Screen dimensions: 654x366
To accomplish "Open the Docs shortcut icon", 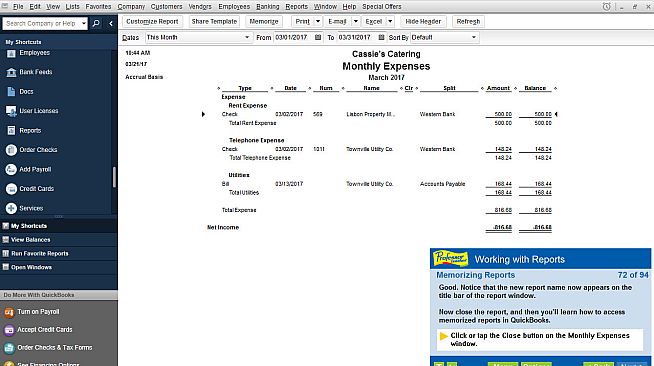I will point(11,92).
